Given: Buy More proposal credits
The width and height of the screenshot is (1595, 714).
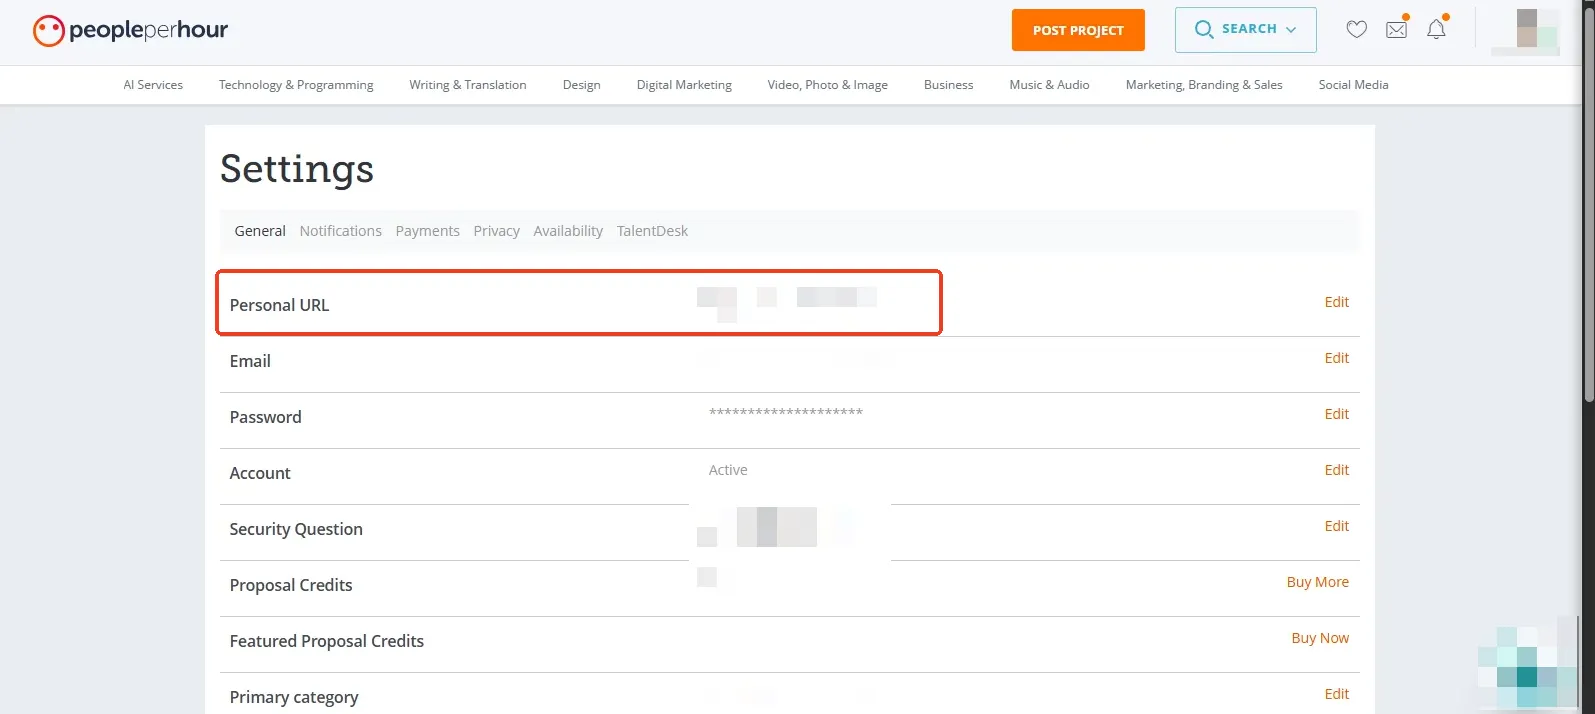Looking at the screenshot, I should coord(1317,582).
